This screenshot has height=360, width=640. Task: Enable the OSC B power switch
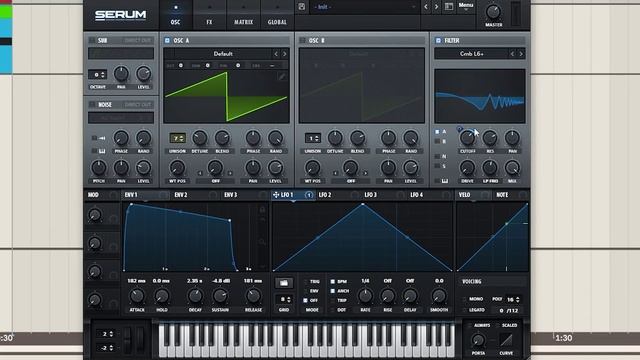point(302,40)
